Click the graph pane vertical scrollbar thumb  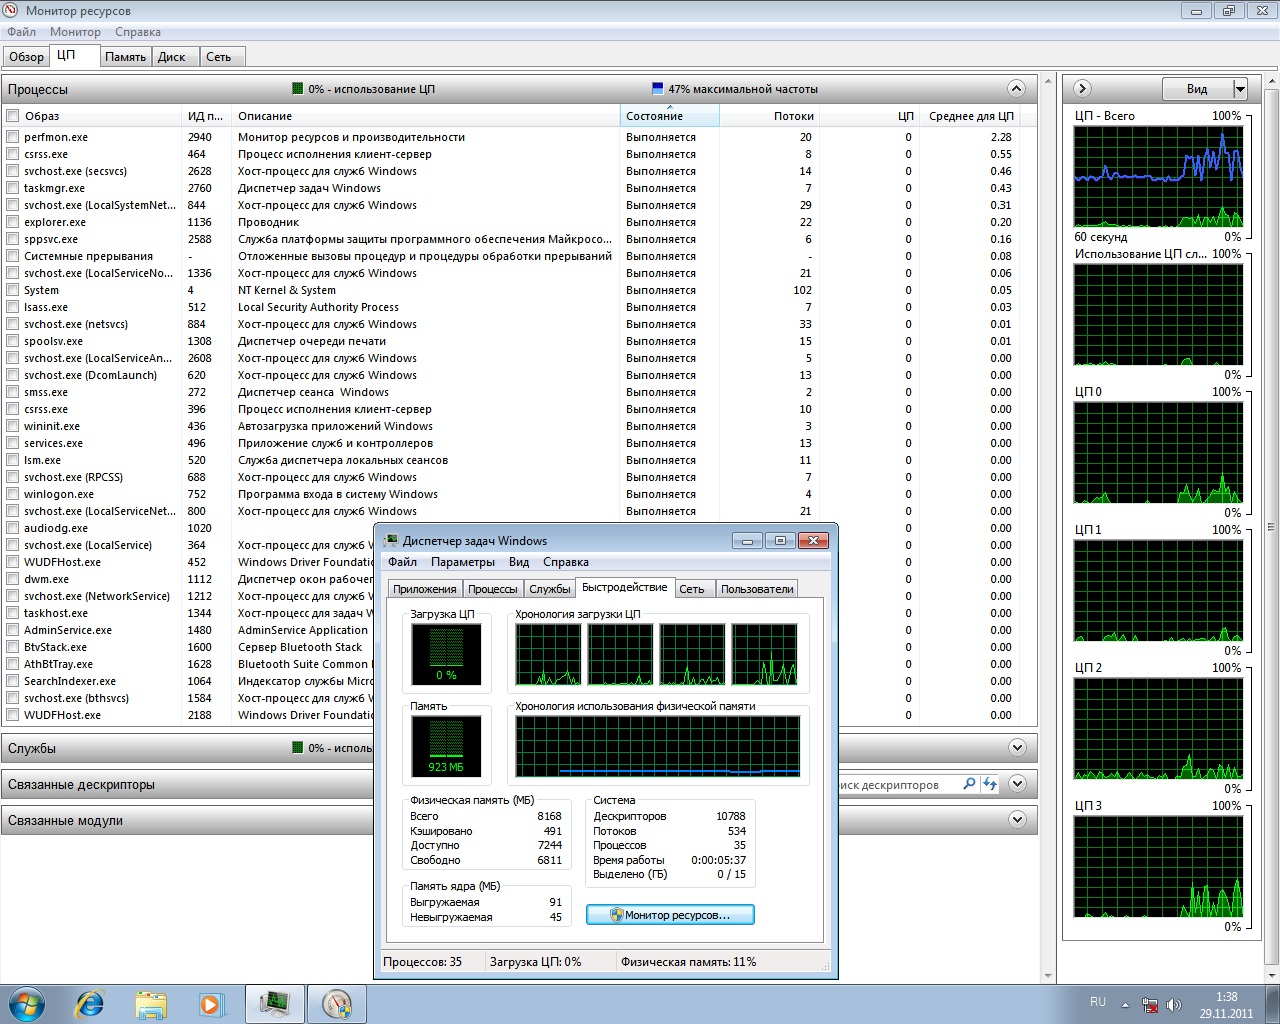click(x=1272, y=526)
